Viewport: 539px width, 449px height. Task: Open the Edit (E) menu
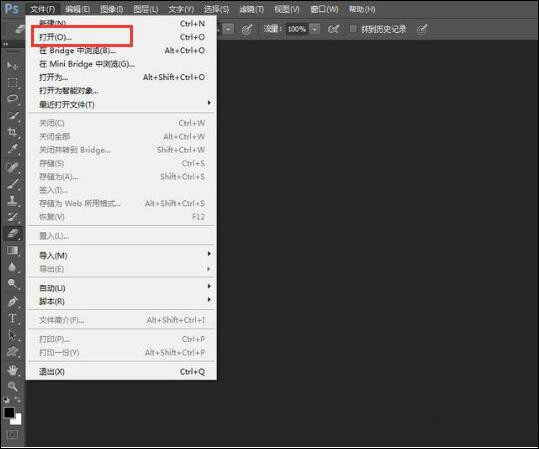[78, 9]
